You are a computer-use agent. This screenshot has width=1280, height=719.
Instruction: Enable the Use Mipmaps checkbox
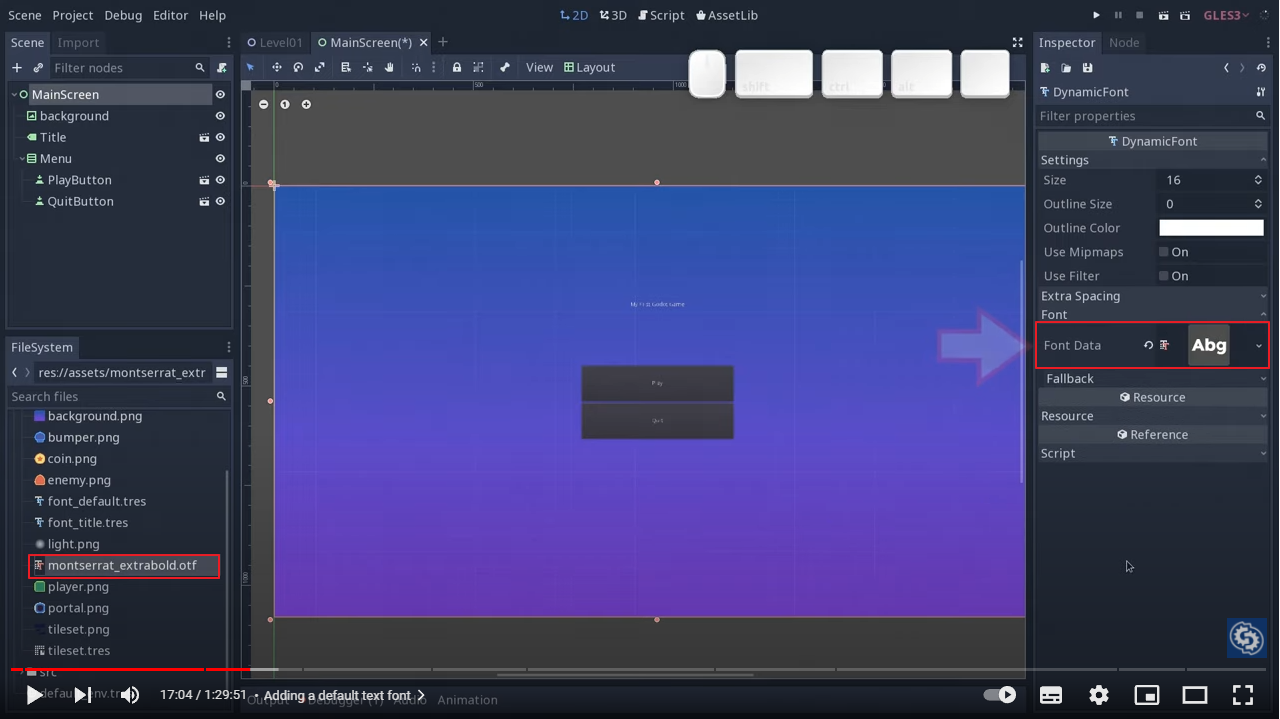(x=1164, y=252)
